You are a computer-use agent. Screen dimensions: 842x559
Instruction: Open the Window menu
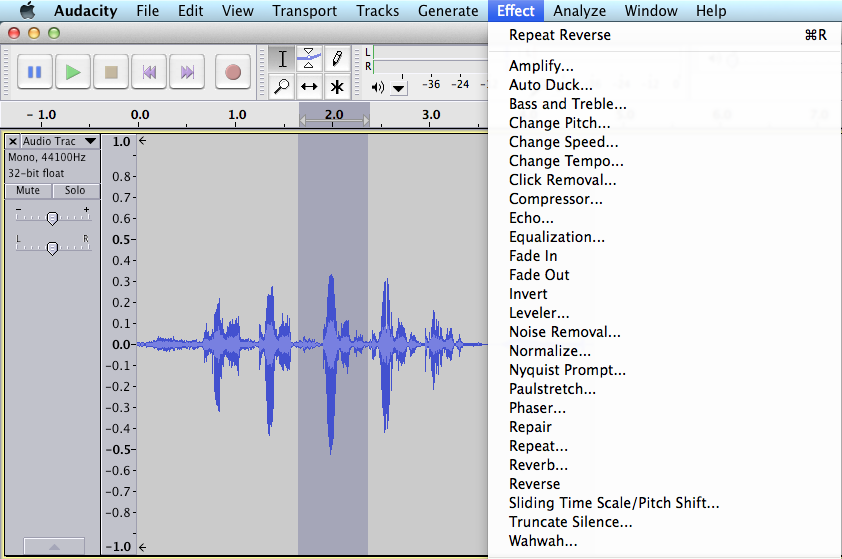651,11
